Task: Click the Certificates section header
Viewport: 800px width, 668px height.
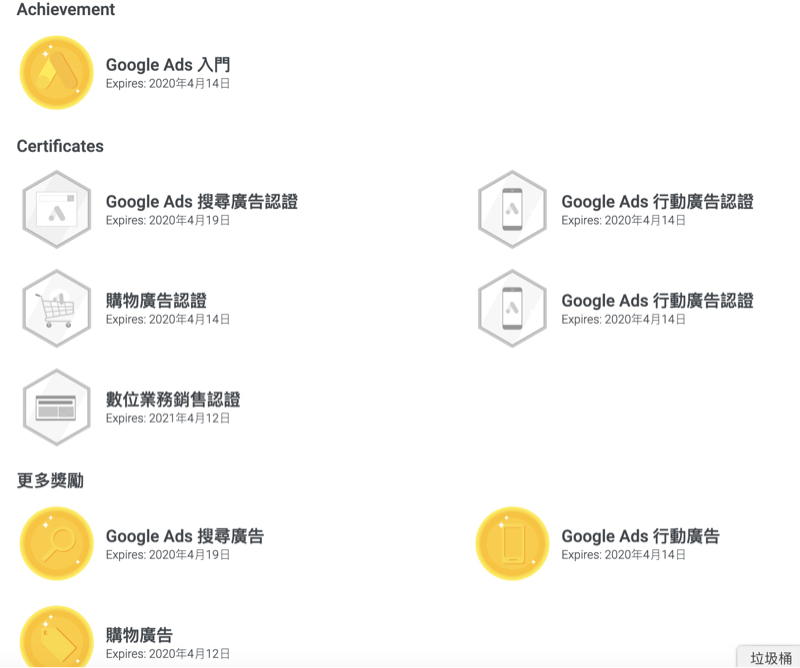Action: 60,146
